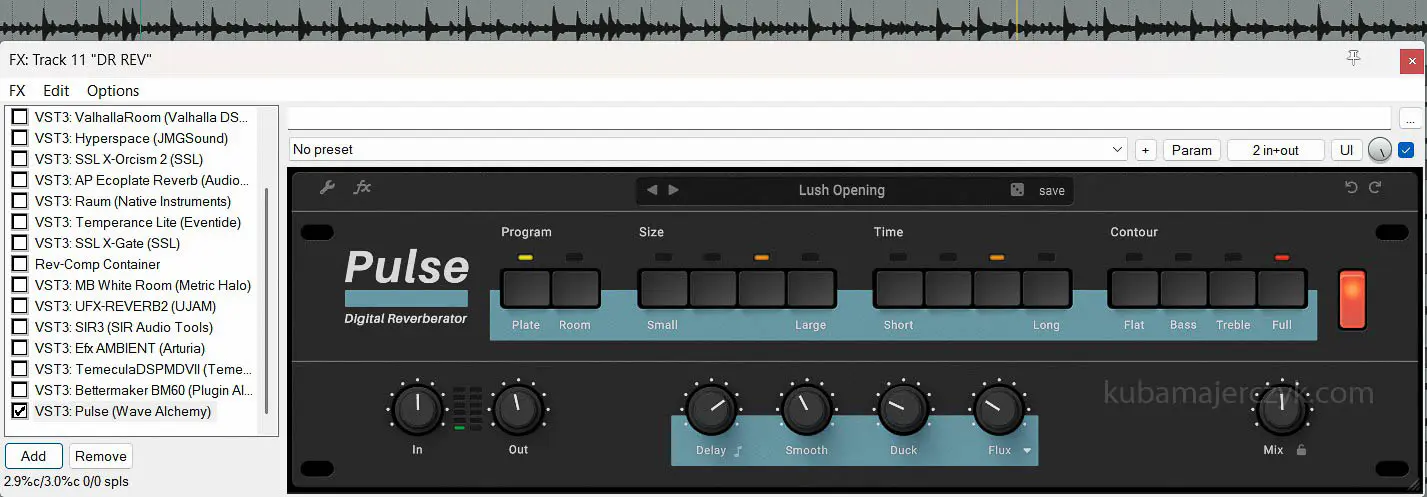
Task: Open the 2 in+out routing selector
Action: (x=1275, y=150)
